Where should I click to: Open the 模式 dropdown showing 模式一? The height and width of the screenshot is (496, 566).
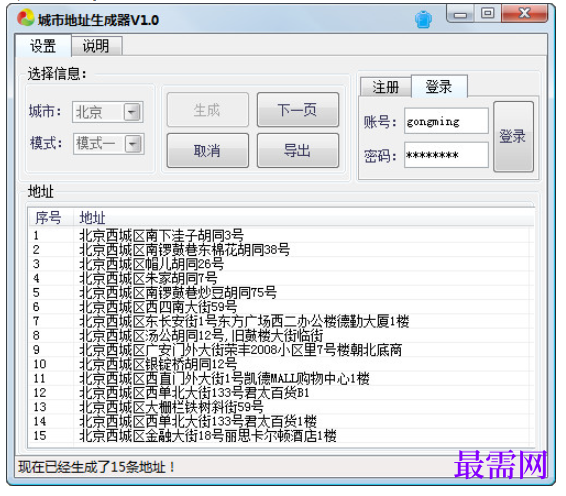click(108, 144)
